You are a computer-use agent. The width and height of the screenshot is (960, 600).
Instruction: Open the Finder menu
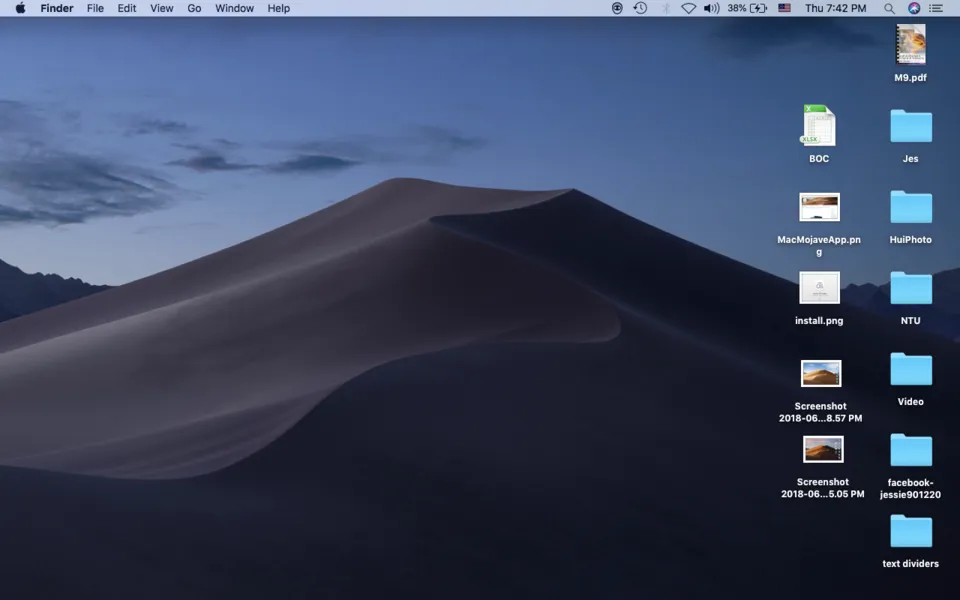point(57,8)
